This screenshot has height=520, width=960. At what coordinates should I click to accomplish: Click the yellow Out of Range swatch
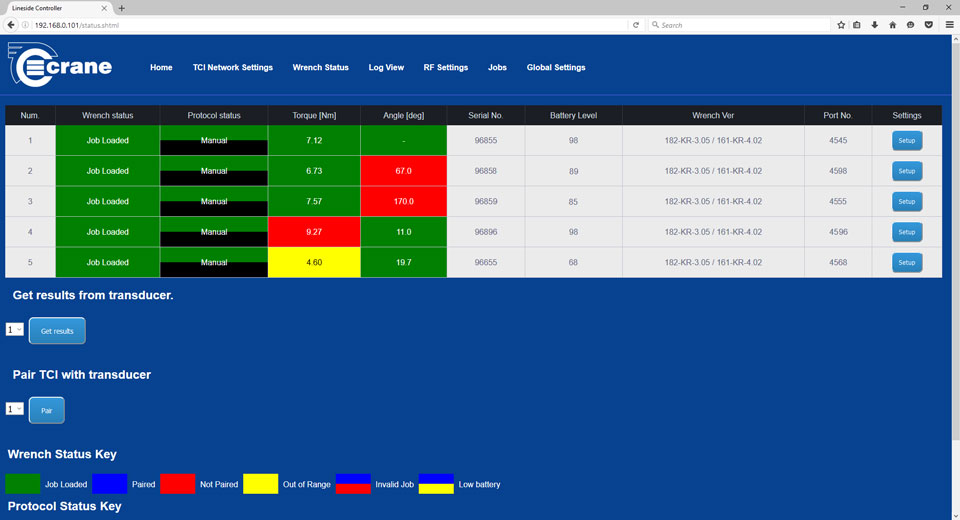[260, 484]
